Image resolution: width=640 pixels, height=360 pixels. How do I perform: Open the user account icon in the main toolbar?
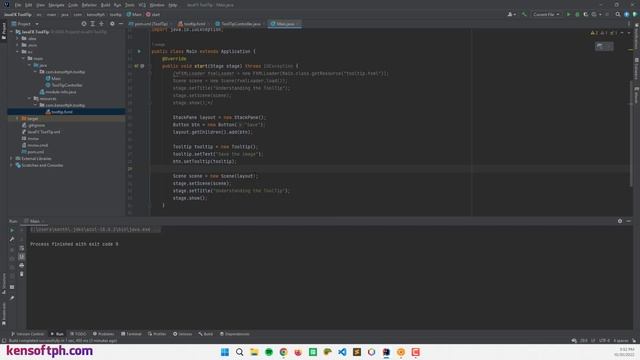click(511, 14)
